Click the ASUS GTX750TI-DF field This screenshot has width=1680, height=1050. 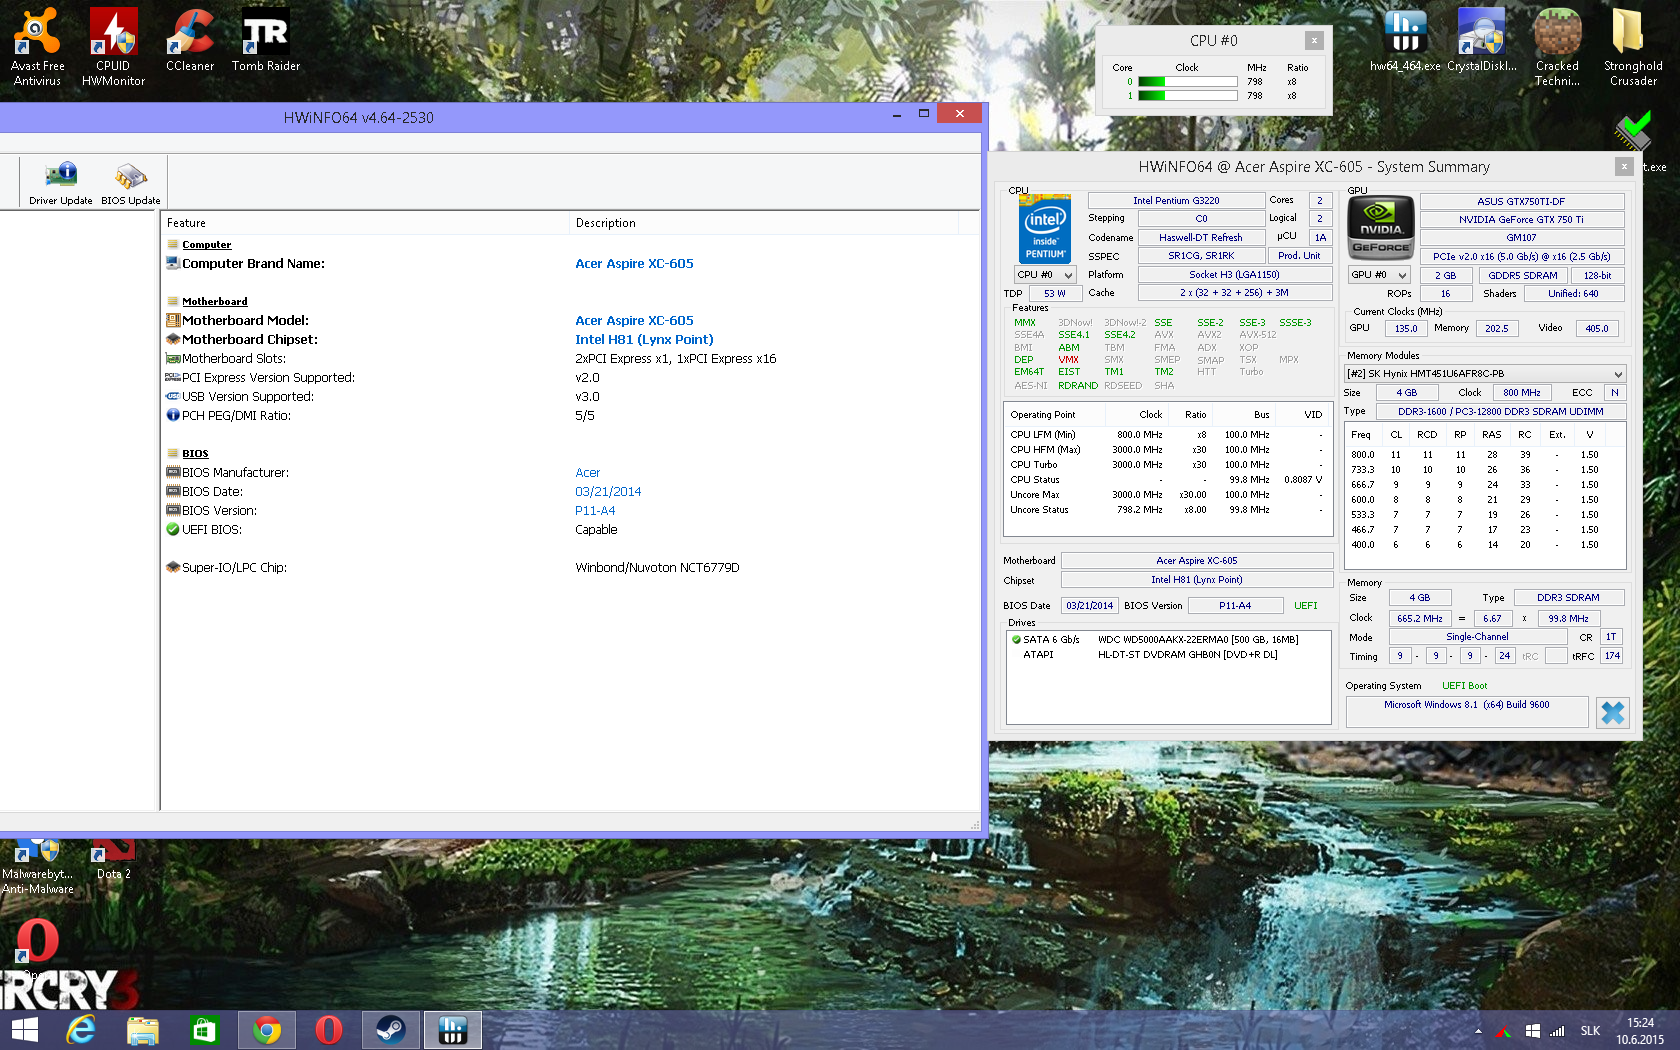click(x=1521, y=202)
